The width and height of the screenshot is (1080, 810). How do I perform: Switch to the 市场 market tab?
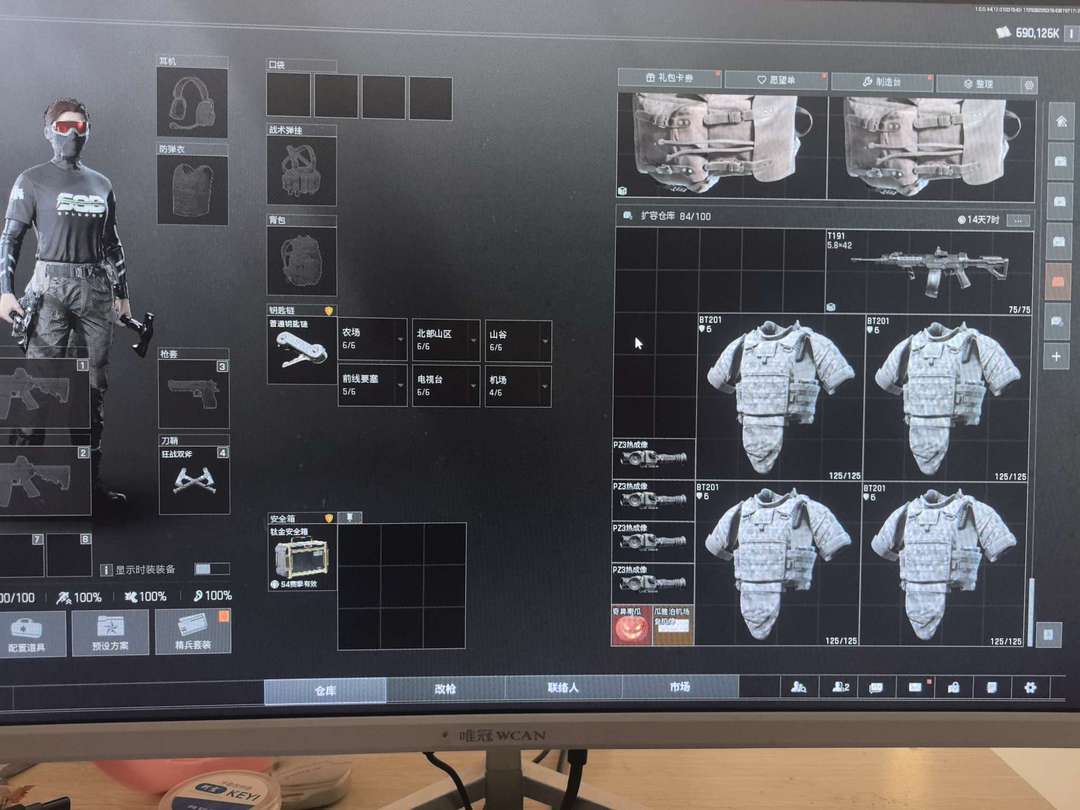click(x=681, y=687)
